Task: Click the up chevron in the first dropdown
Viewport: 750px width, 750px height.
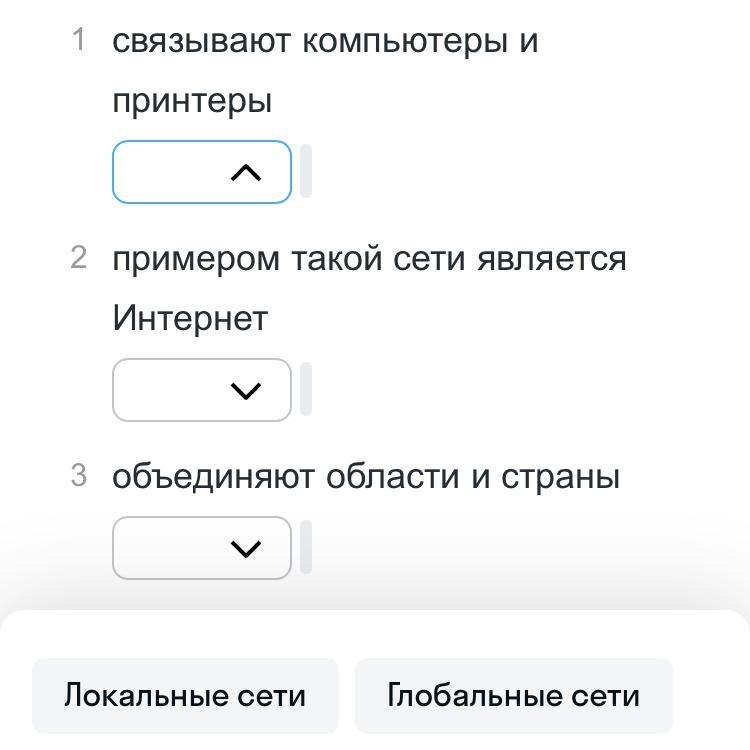Action: point(246,173)
